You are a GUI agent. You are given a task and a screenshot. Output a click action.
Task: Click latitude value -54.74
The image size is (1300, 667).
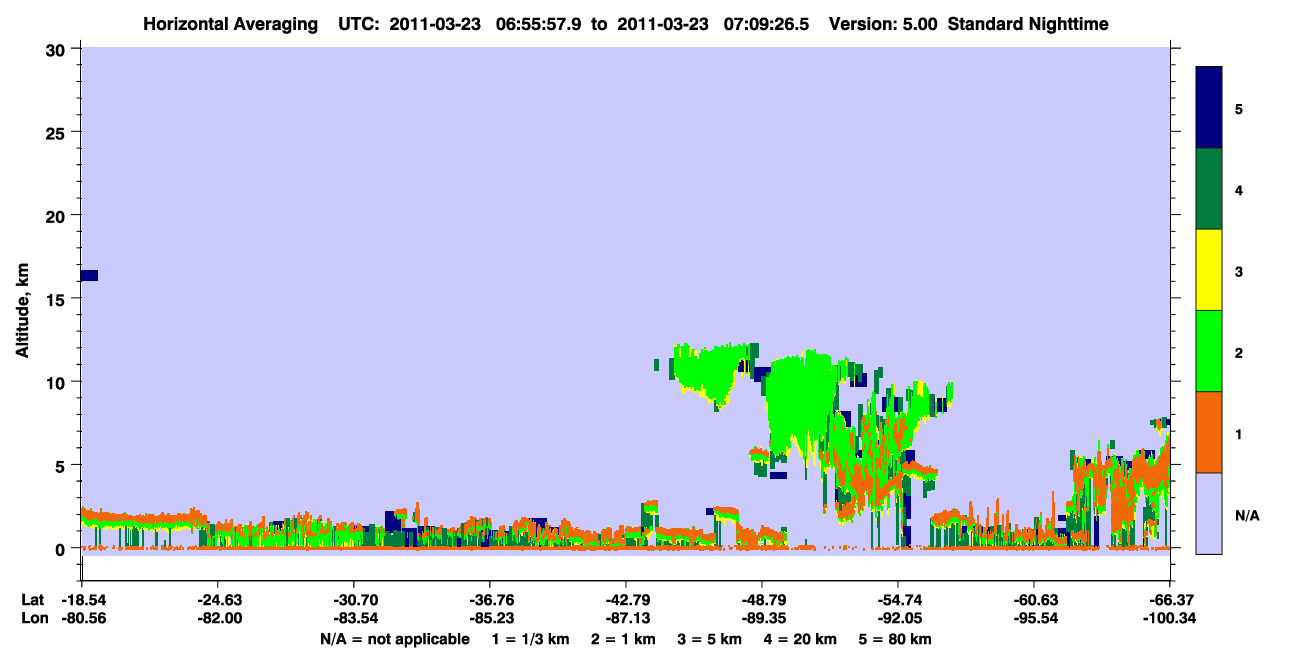point(898,600)
